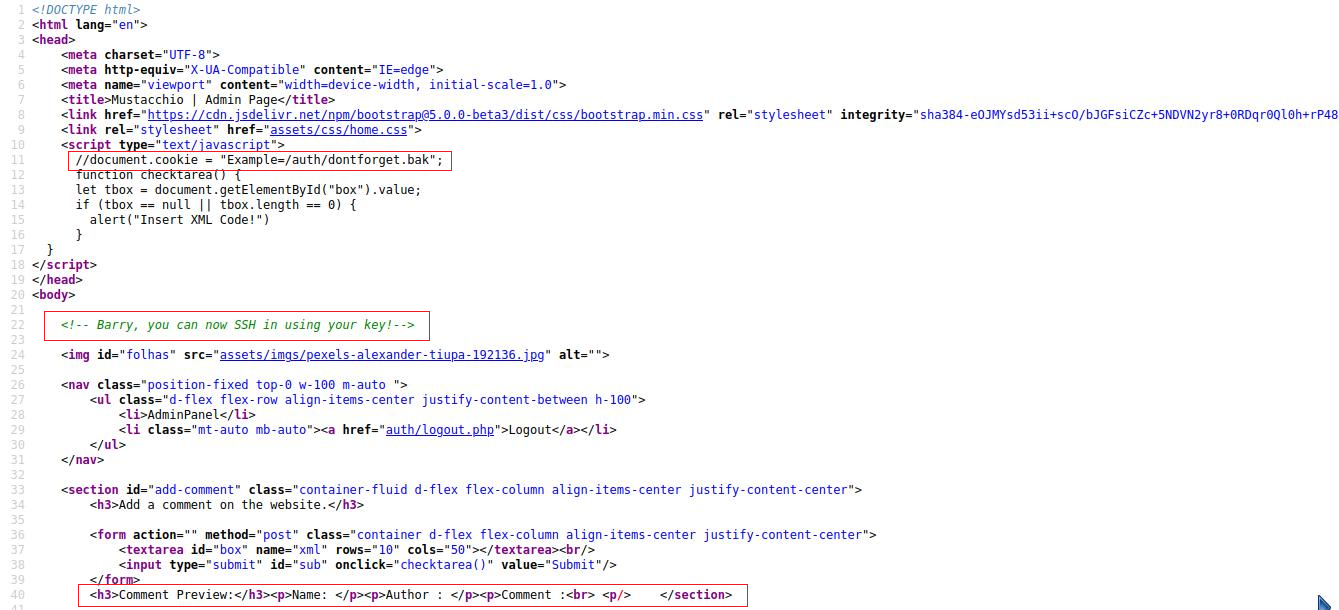This screenshot has width=1339, height=610.
Task: Click the let tbox getElementById line
Action: [x=248, y=190]
